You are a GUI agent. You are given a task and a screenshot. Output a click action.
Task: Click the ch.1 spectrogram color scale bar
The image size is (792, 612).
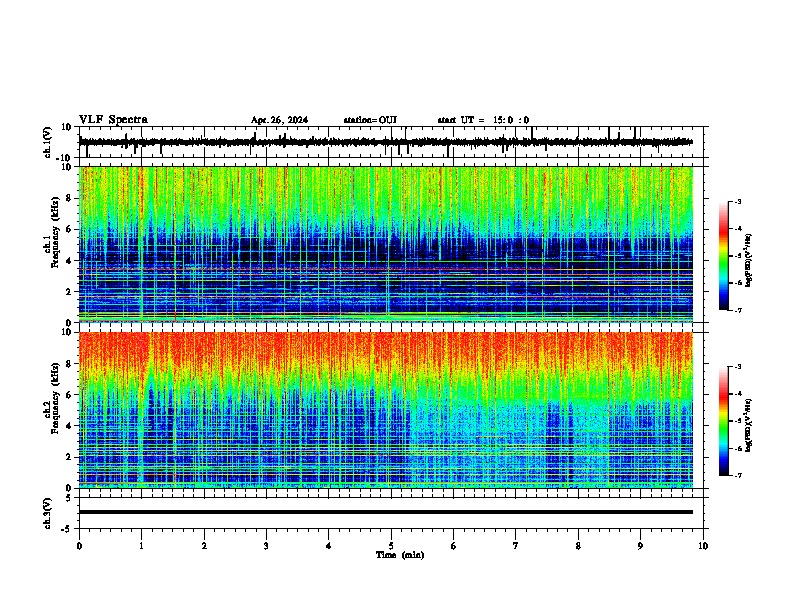pos(724,256)
